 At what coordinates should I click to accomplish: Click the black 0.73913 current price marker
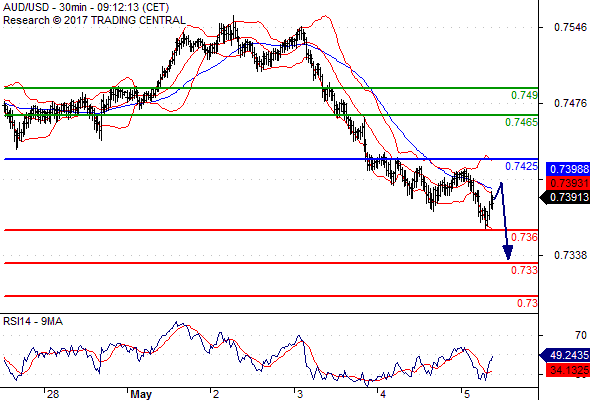click(x=565, y=197)
